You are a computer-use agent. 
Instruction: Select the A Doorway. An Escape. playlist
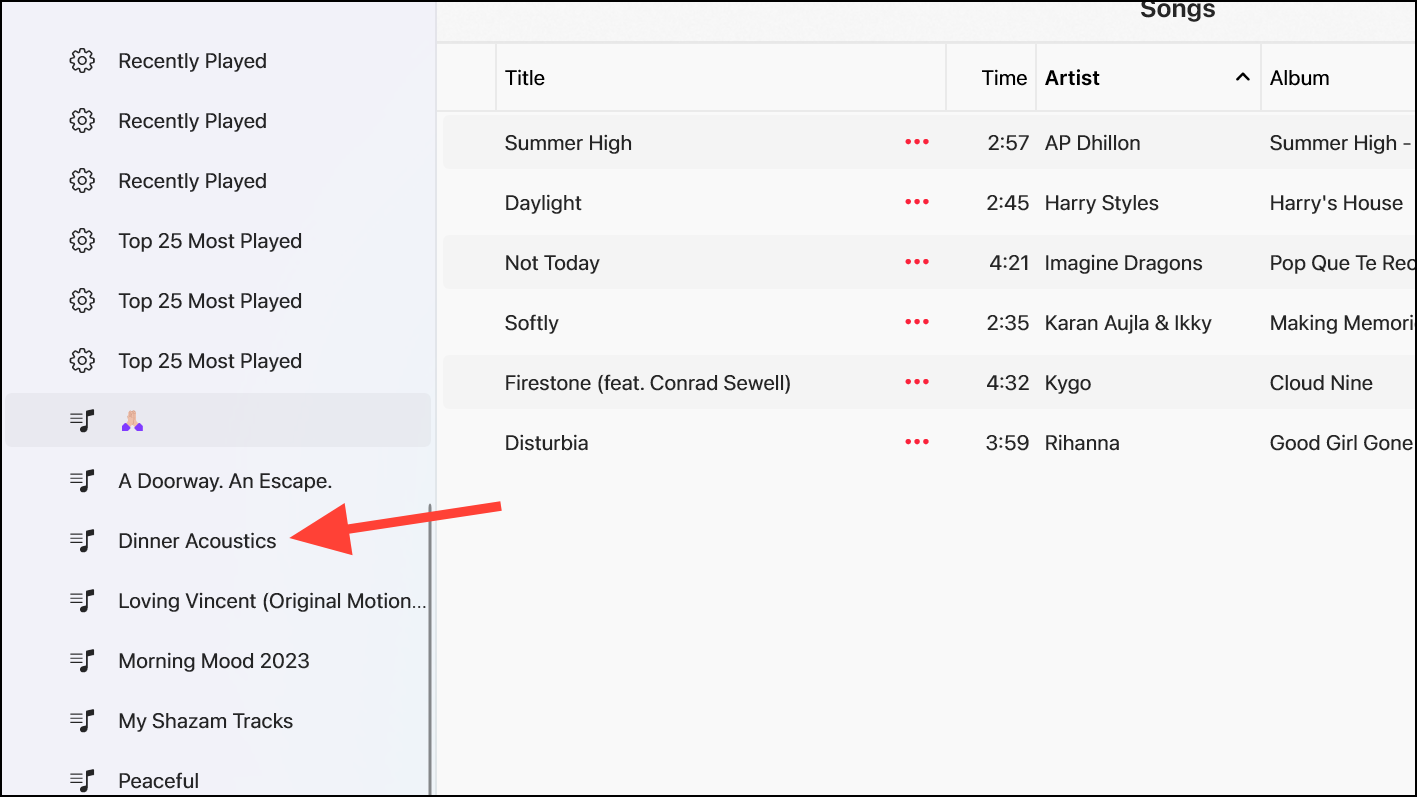225,480
